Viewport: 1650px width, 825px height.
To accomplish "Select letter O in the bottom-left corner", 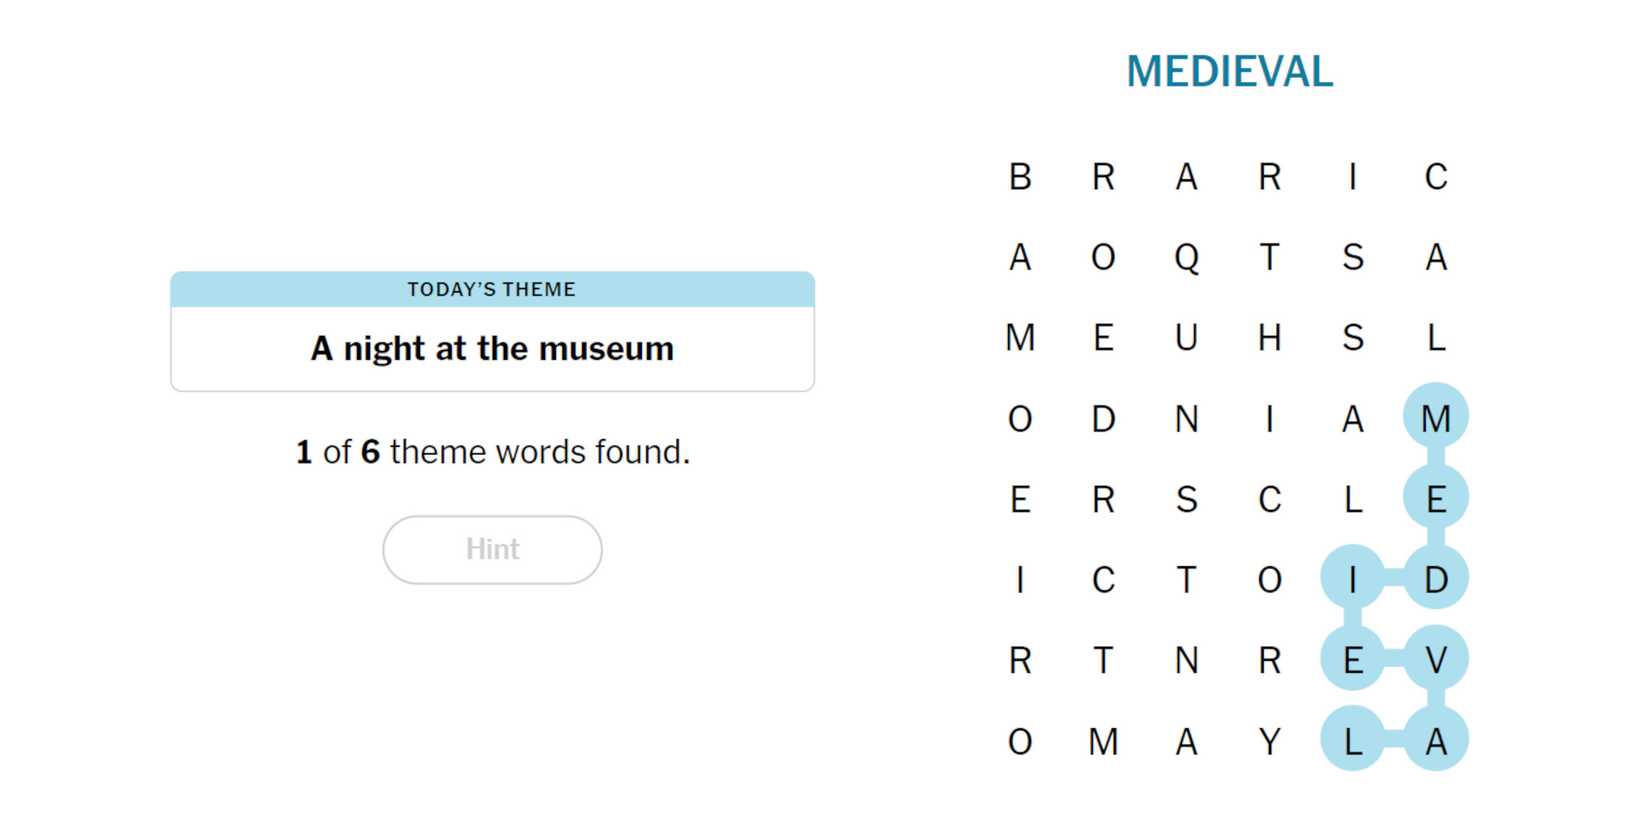I will (1020, 742).
